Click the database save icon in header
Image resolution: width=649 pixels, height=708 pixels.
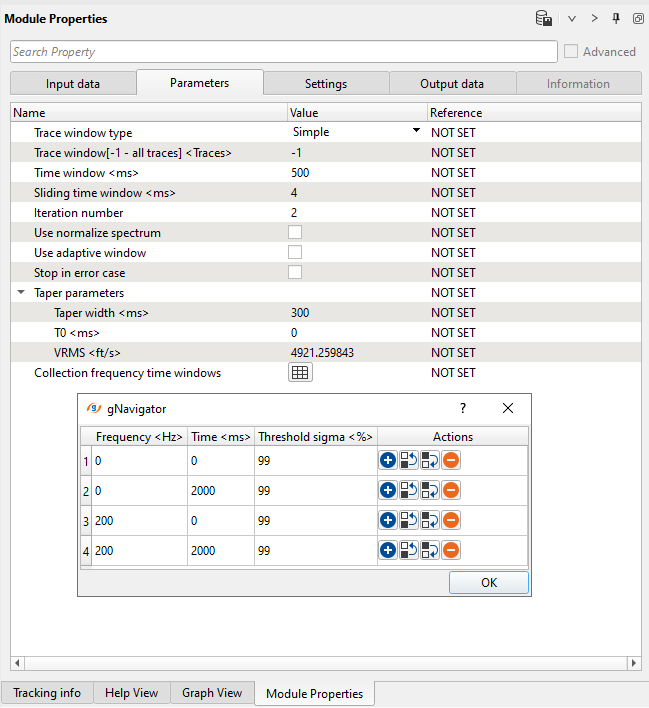[543, 18]
